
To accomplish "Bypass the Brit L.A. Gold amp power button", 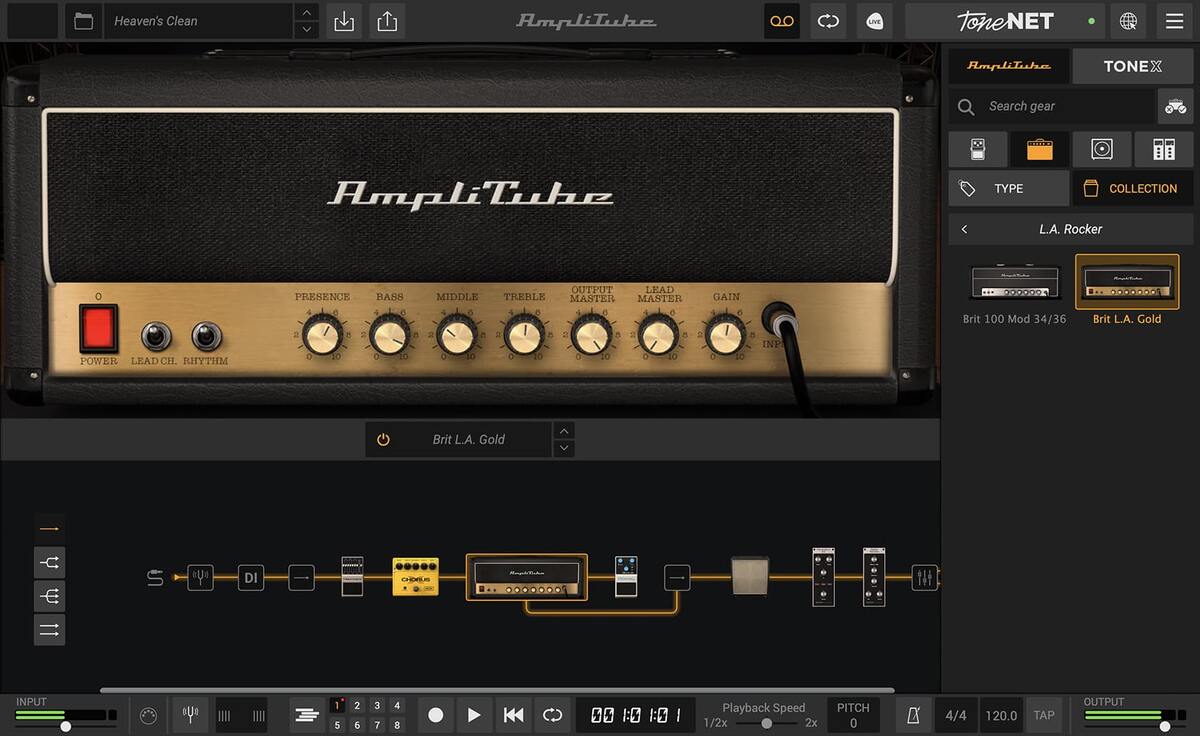I will pos(382,438).
